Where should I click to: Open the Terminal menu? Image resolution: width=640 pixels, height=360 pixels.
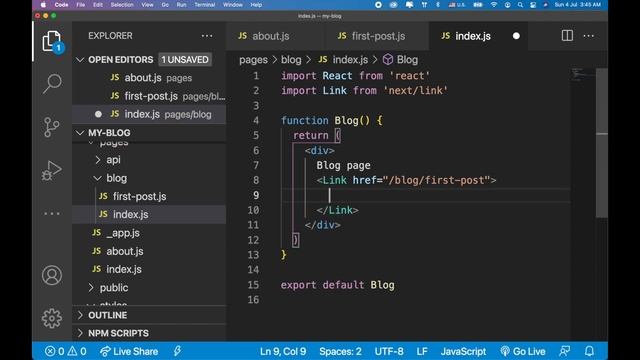204,5
